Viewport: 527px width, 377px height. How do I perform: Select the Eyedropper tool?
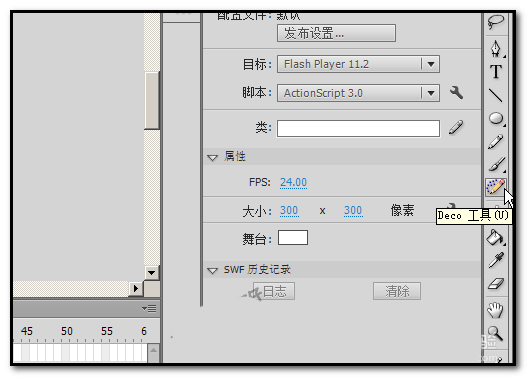pyautogui.click(x=496, y=260)
